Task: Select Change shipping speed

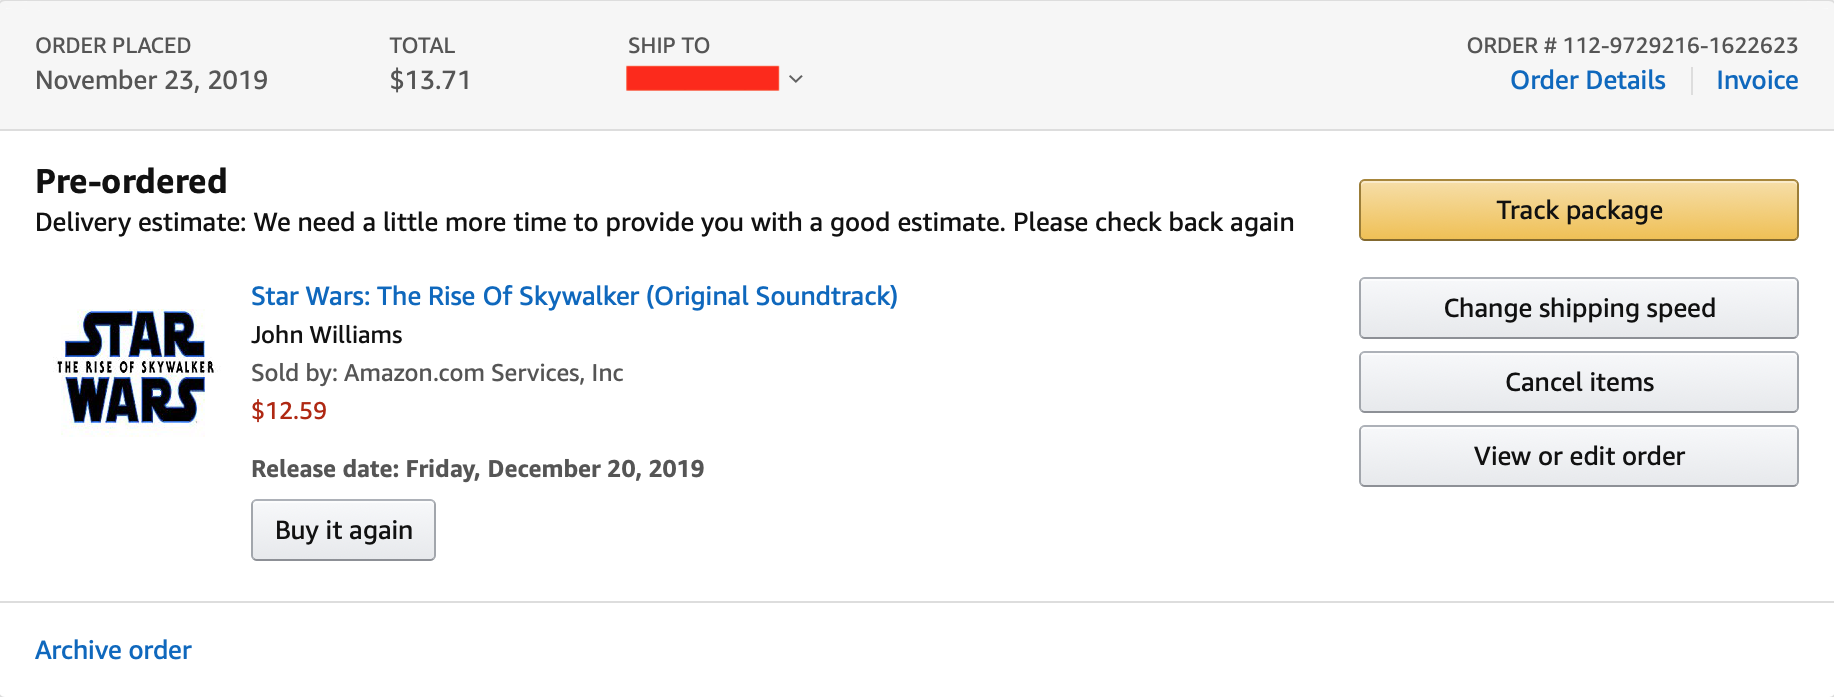Action: click(x=1578, y=308)
